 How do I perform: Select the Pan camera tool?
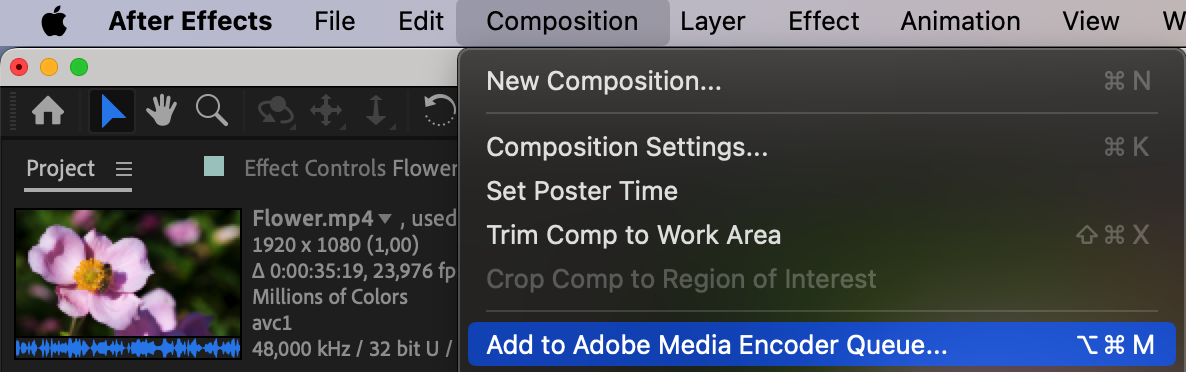click(326, 112)
